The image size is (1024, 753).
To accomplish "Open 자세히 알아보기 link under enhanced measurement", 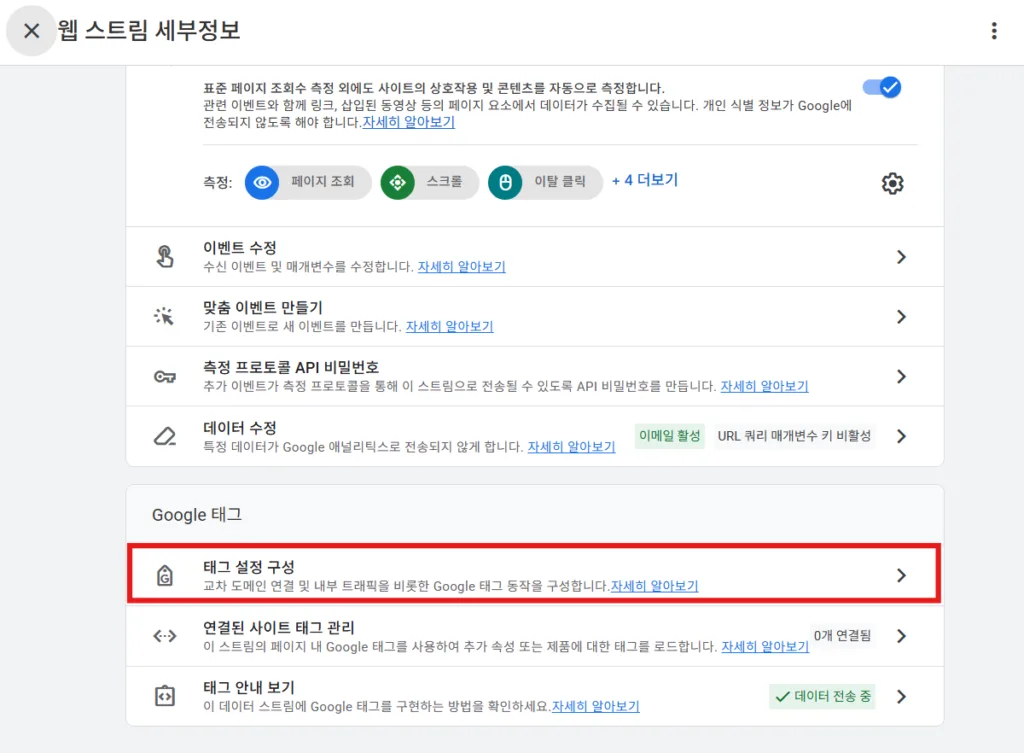I will coord(408,122).
